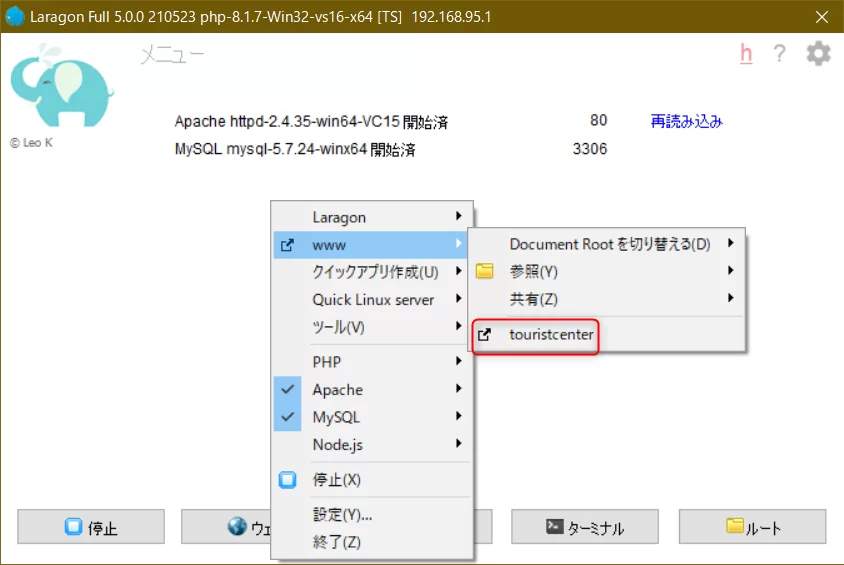Click MySQL mysql-5.7.24 status text
Screen dimensions: 844x565
coord(295,149)
